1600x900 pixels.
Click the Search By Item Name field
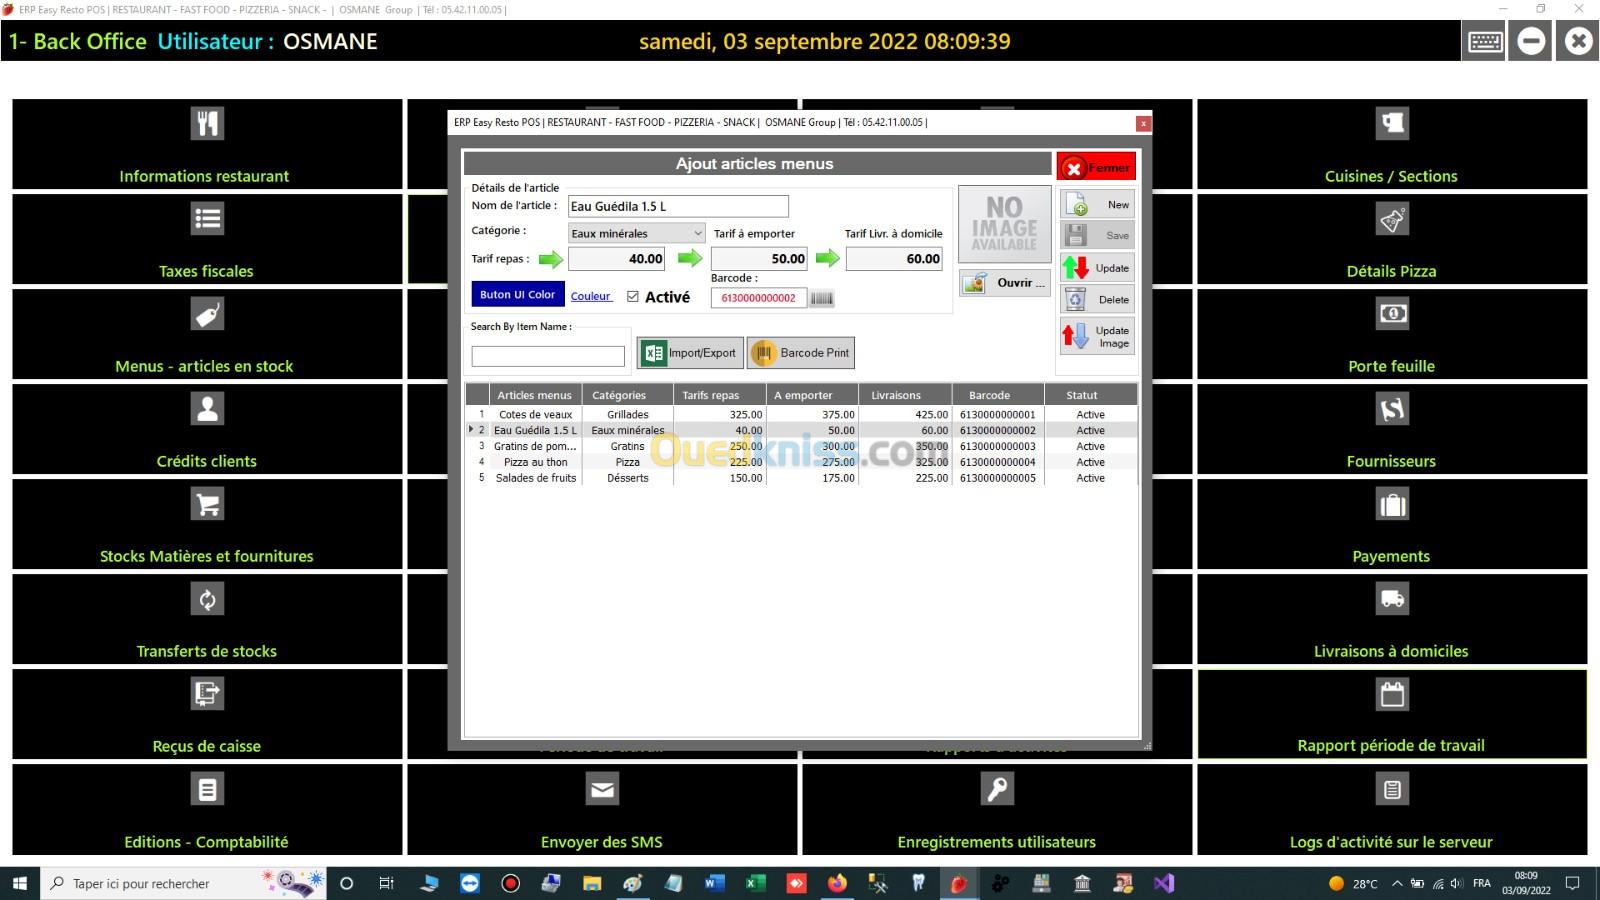[548, 356]
